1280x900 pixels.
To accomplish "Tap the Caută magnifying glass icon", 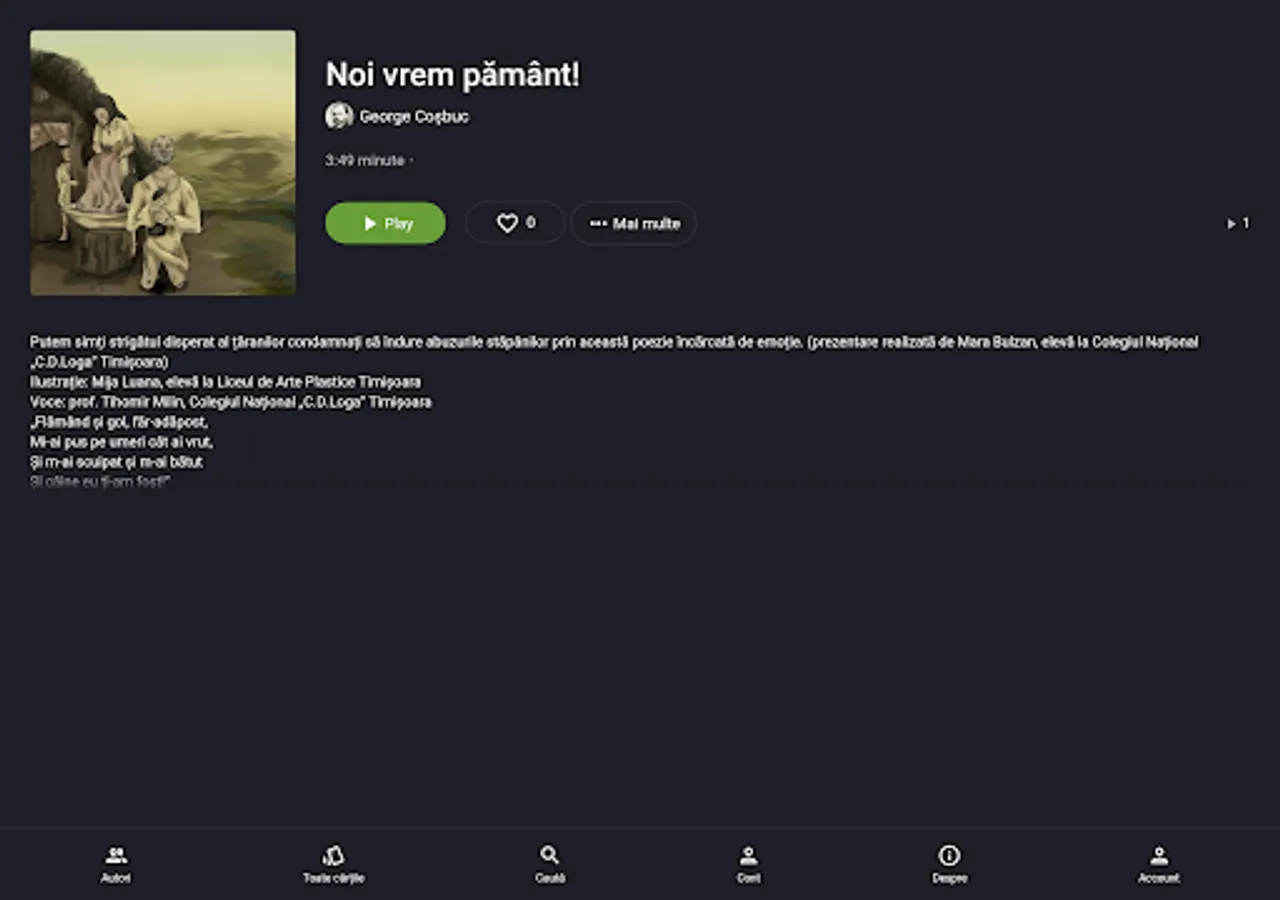I will (549, 855).
